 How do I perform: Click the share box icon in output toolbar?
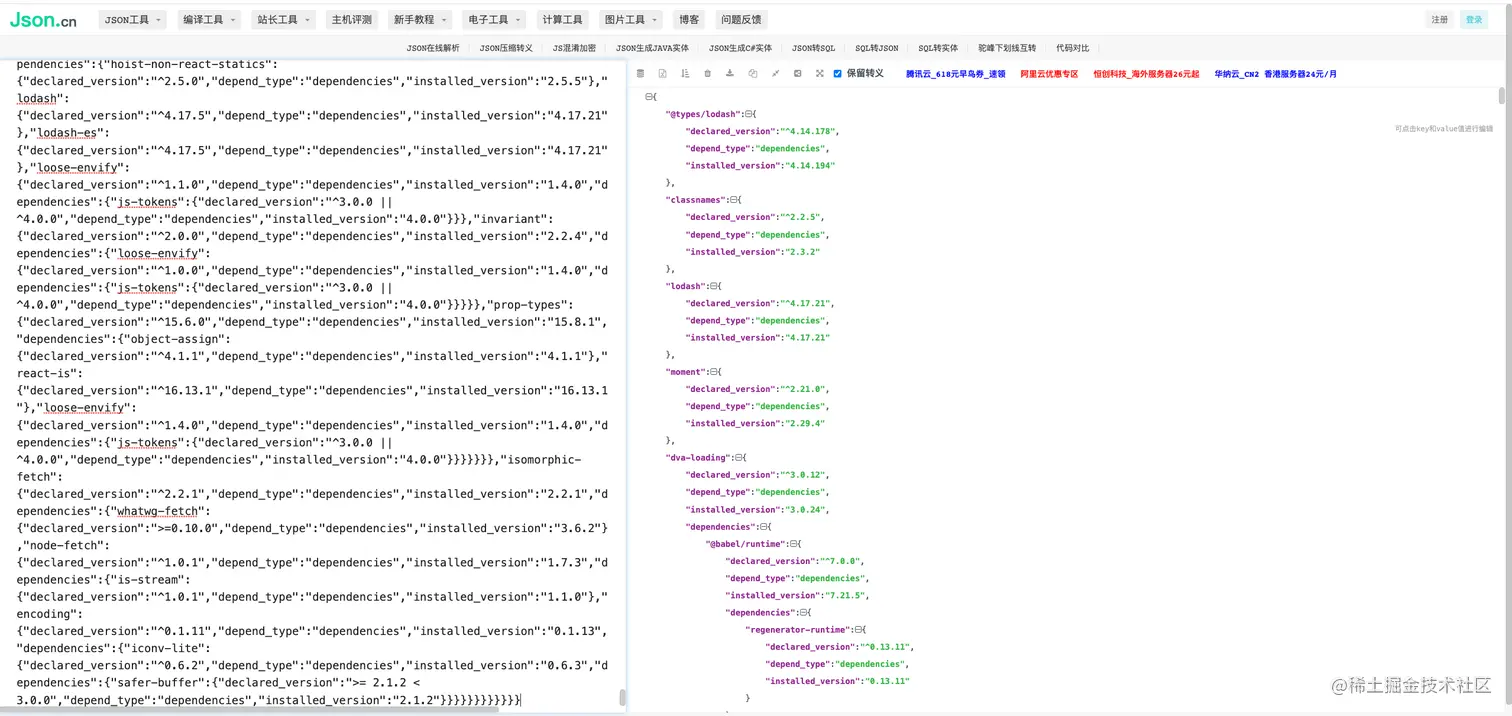[797, 73]
